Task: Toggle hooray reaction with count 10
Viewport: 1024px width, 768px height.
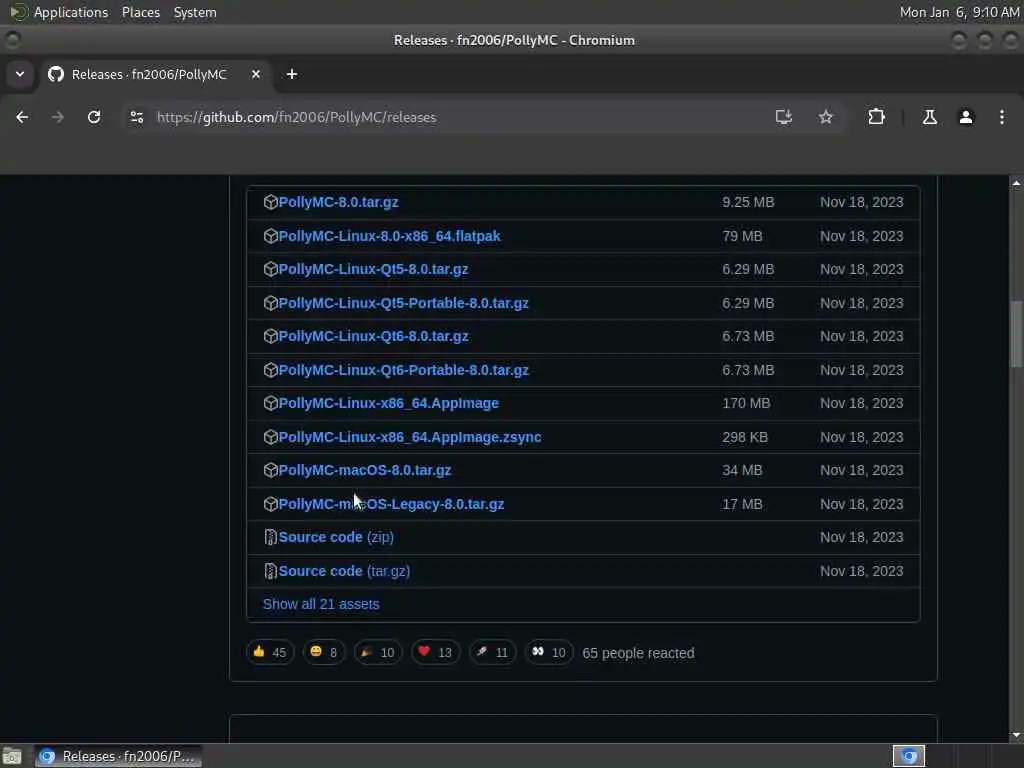Action: tap(377, 652)
